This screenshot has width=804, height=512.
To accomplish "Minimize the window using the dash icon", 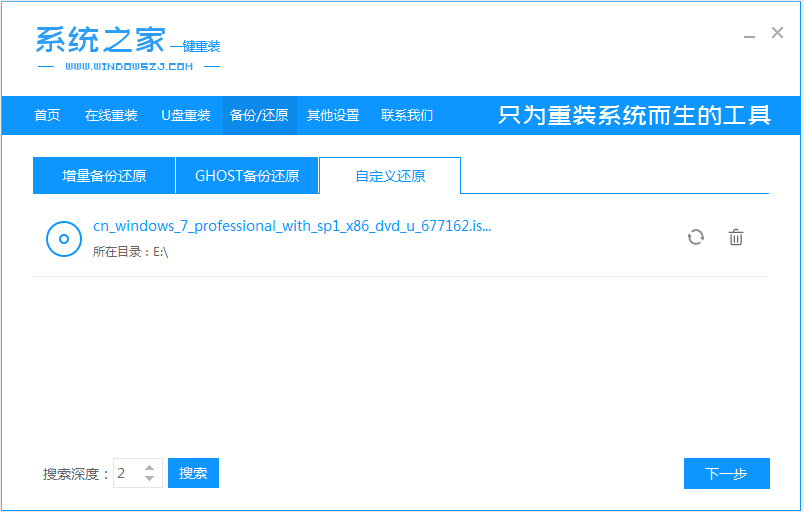I will click(749, 35).
